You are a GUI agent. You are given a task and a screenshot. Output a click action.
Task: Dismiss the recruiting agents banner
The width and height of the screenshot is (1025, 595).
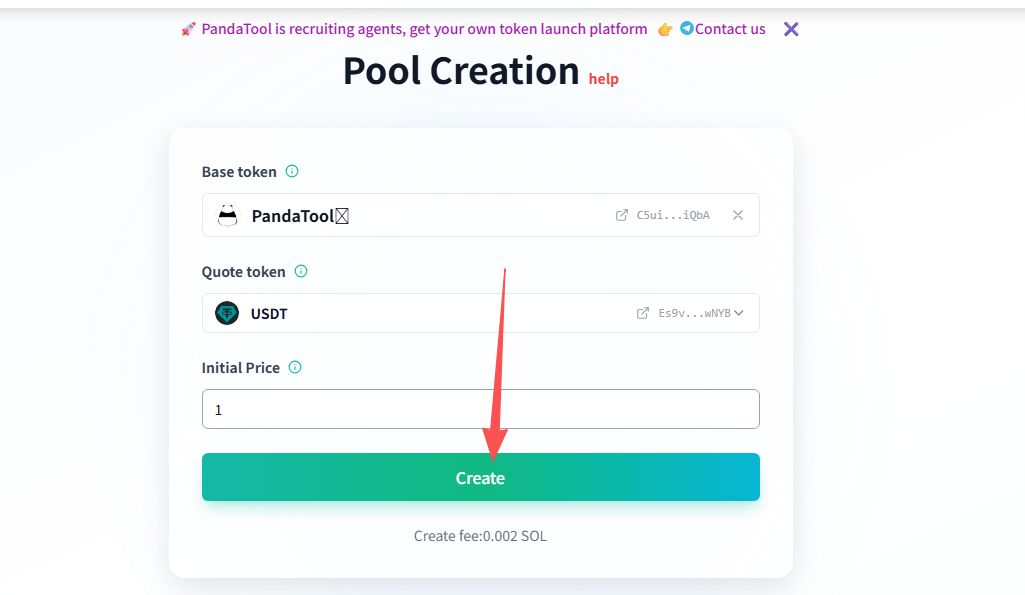click(x=791, y=29)
